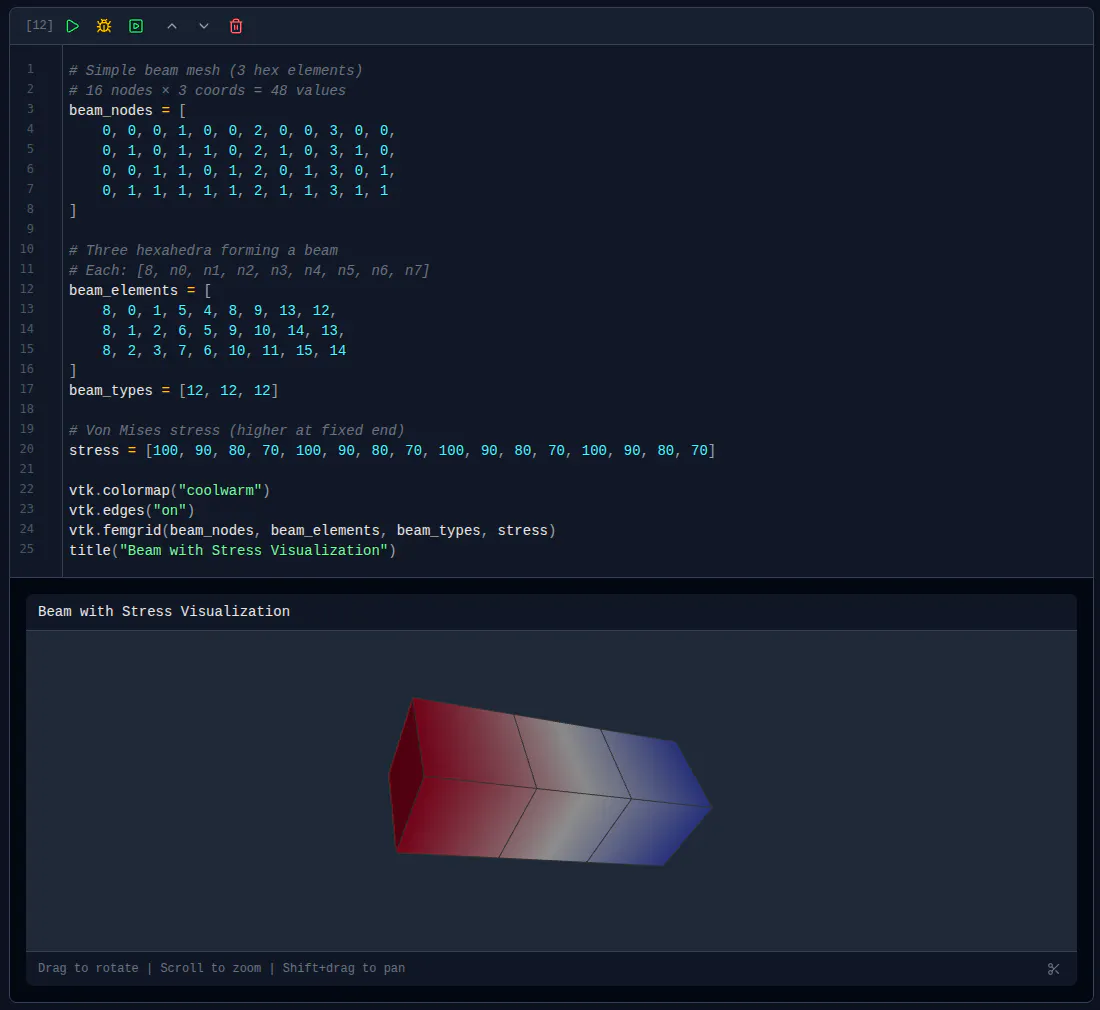The width and height of the screenshot is (1100, 1010).
Task: Move the cell up with the chevron
Action: click(x=172, y=26)
